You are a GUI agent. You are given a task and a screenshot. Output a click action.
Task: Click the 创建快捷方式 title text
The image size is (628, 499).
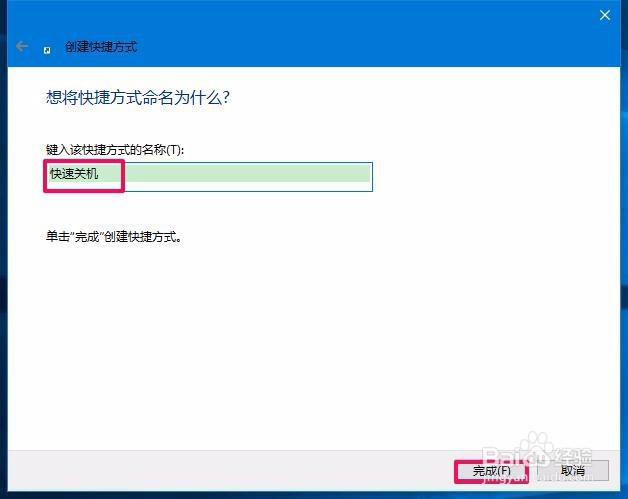101,47
